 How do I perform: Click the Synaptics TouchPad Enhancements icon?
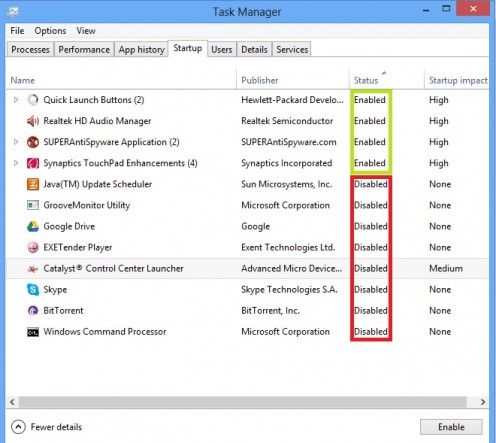(x=33, y=163)
